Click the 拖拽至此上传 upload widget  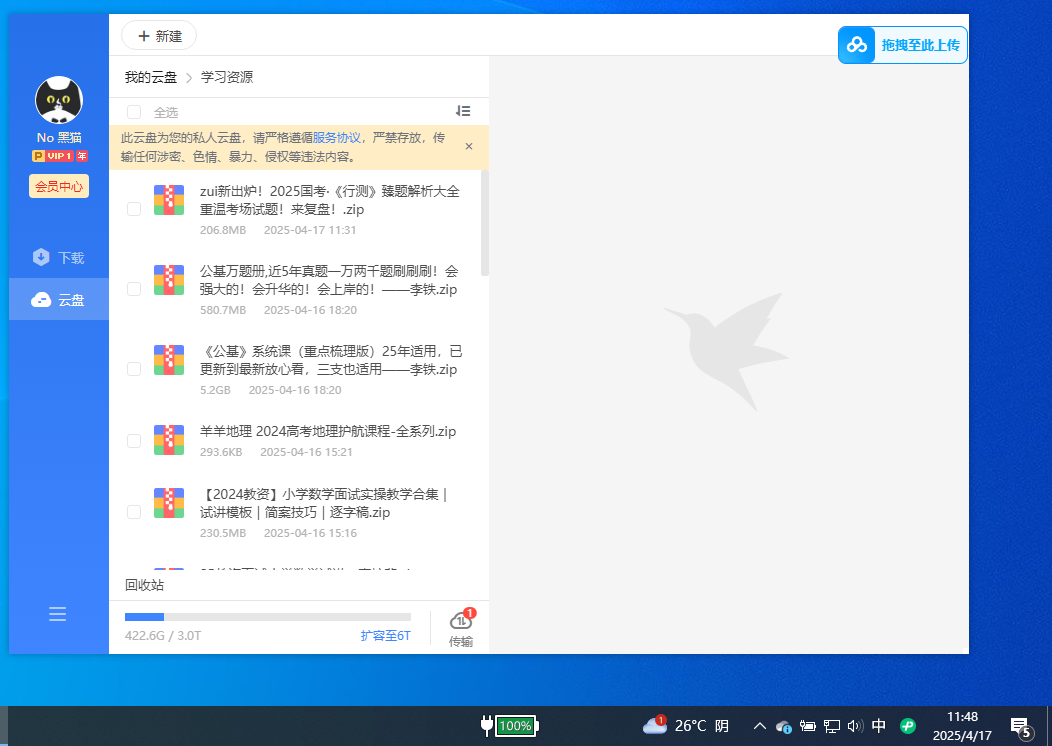pos(903,45)
